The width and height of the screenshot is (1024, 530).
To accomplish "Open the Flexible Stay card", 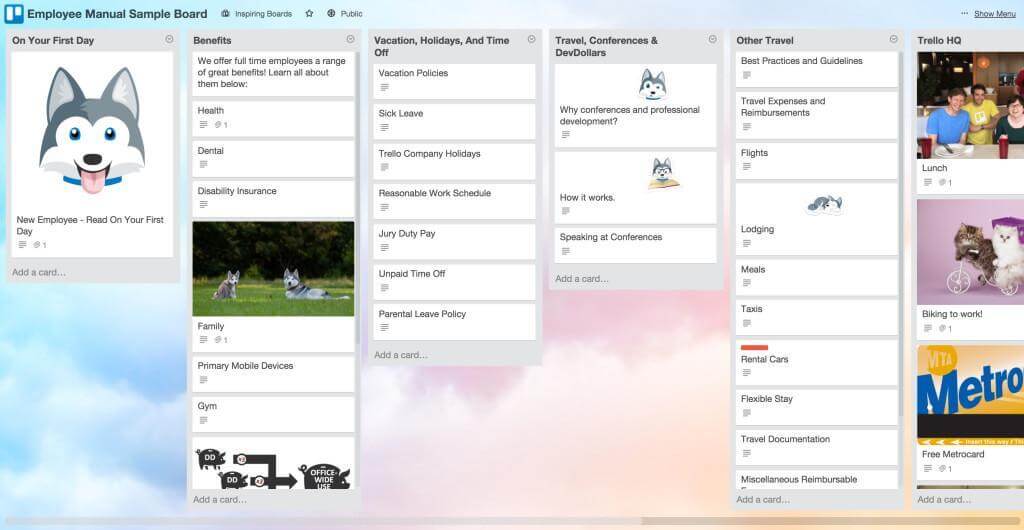I will (x=816, y=407).
